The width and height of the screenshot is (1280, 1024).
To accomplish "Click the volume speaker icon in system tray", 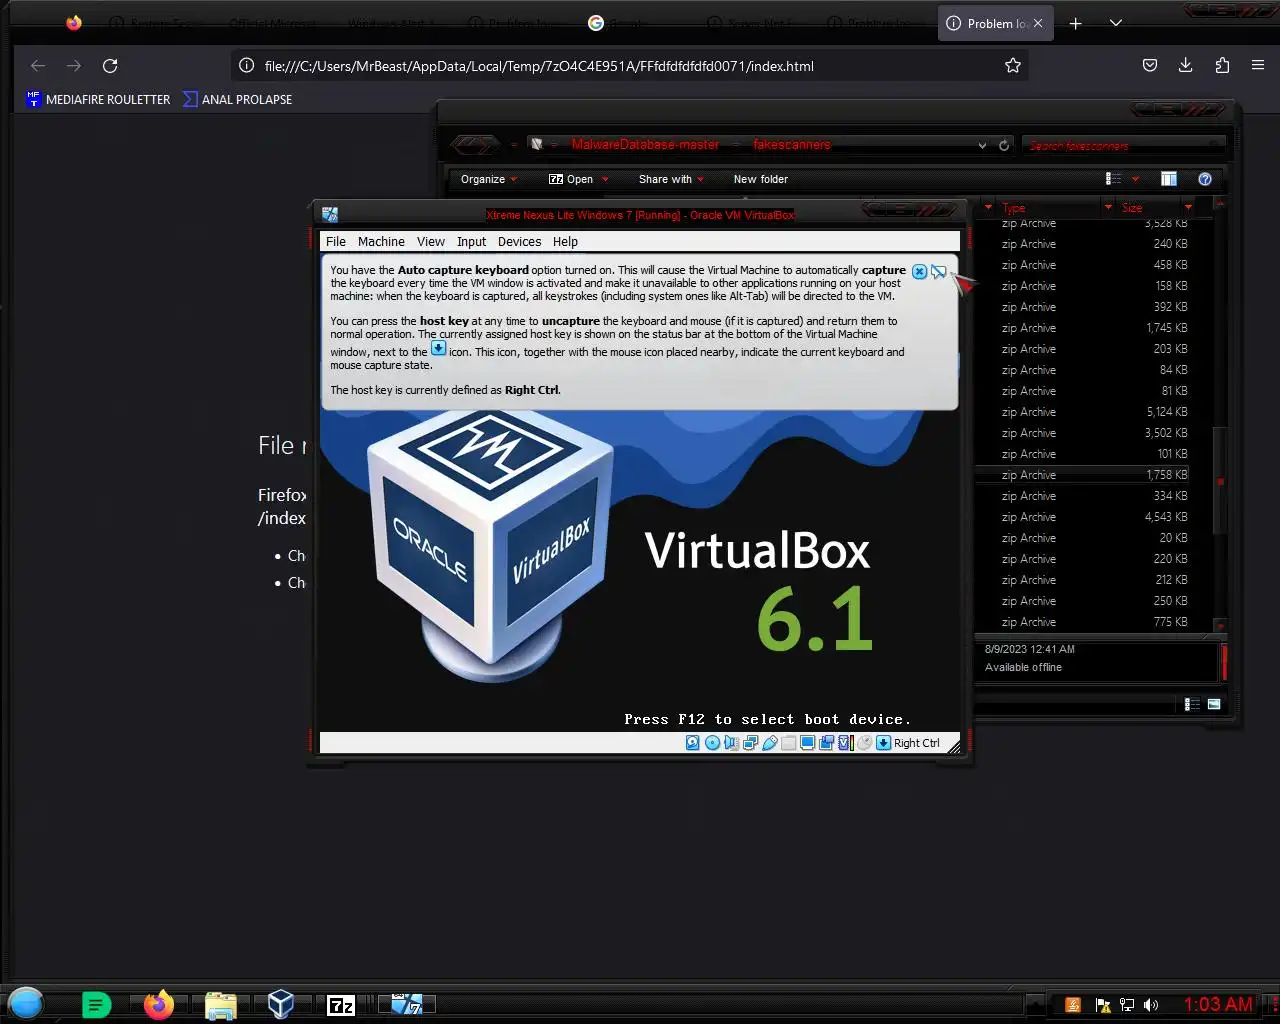I will 1151,1005.
